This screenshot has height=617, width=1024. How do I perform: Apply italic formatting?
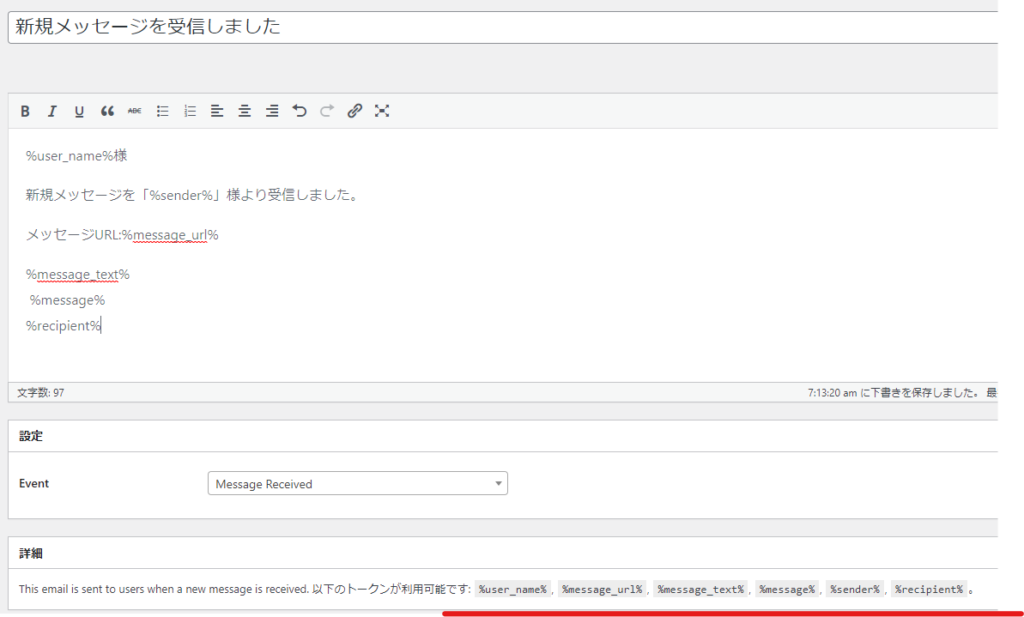click(52, 111)
